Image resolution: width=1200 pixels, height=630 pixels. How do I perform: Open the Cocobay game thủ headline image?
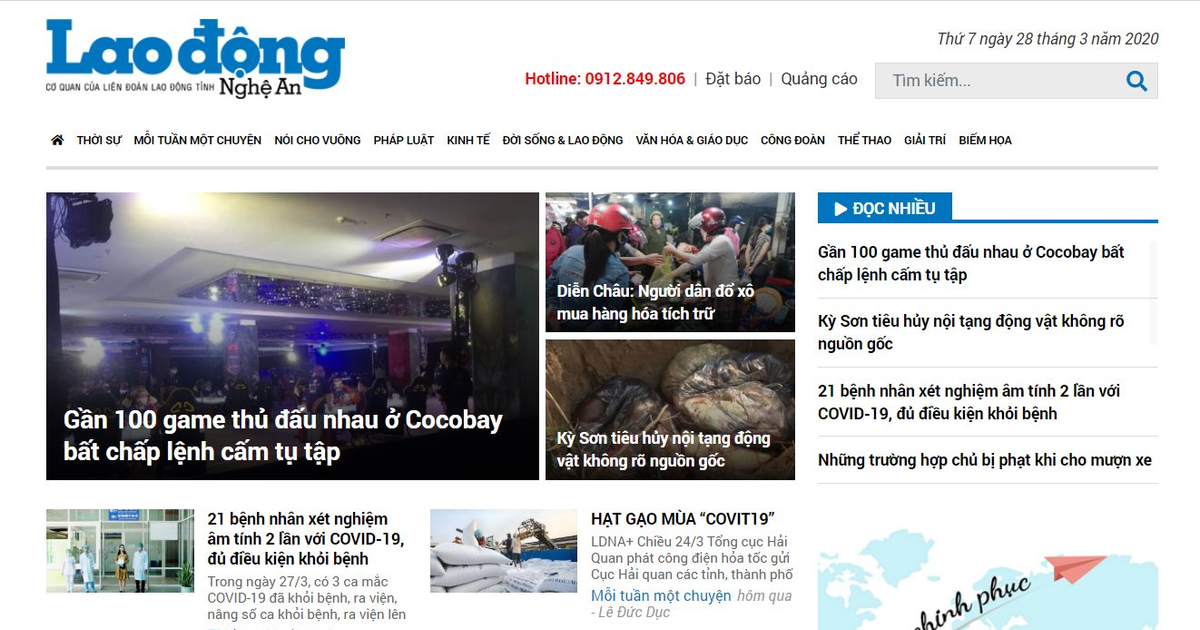[292, 336]
